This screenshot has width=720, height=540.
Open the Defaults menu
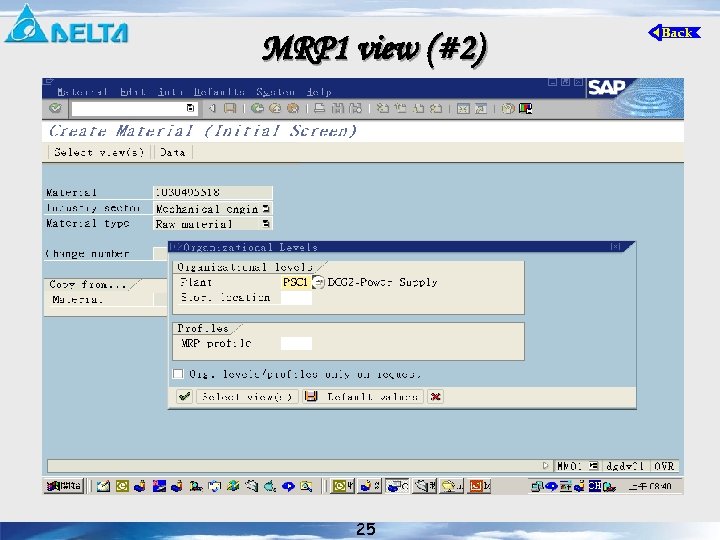click(x=219, y=92)
